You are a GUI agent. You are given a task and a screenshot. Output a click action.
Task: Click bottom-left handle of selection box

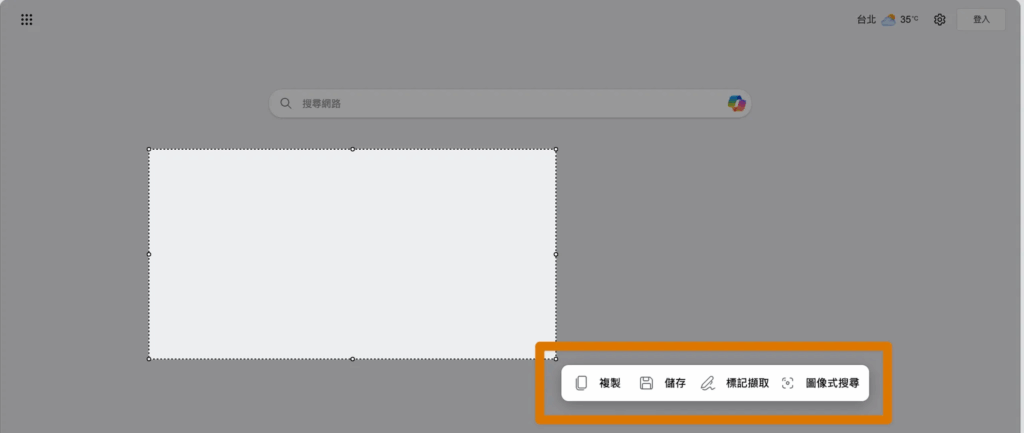[149, 359]
